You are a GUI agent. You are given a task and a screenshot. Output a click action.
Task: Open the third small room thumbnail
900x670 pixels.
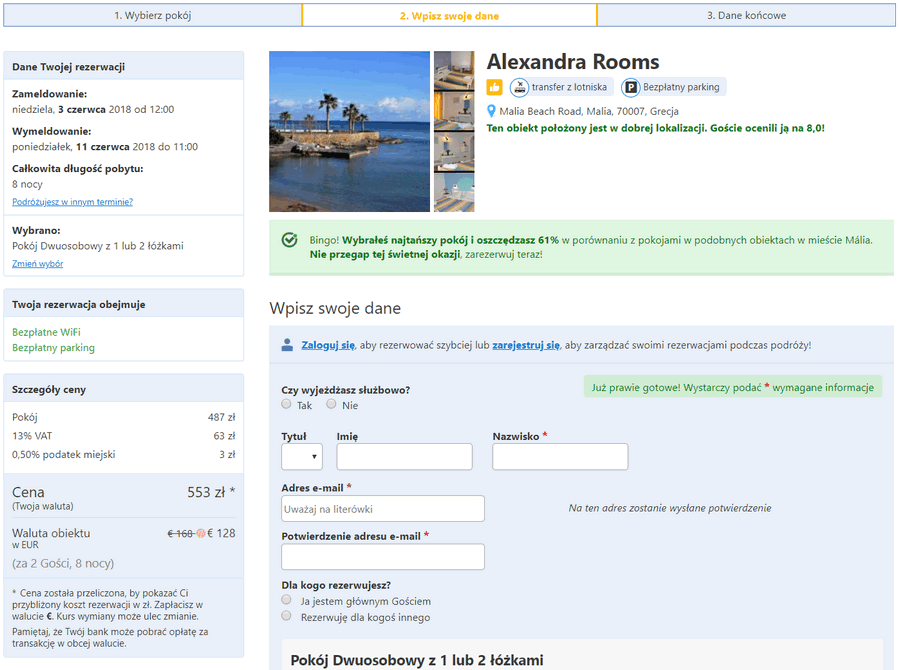[x=454, y=152]
